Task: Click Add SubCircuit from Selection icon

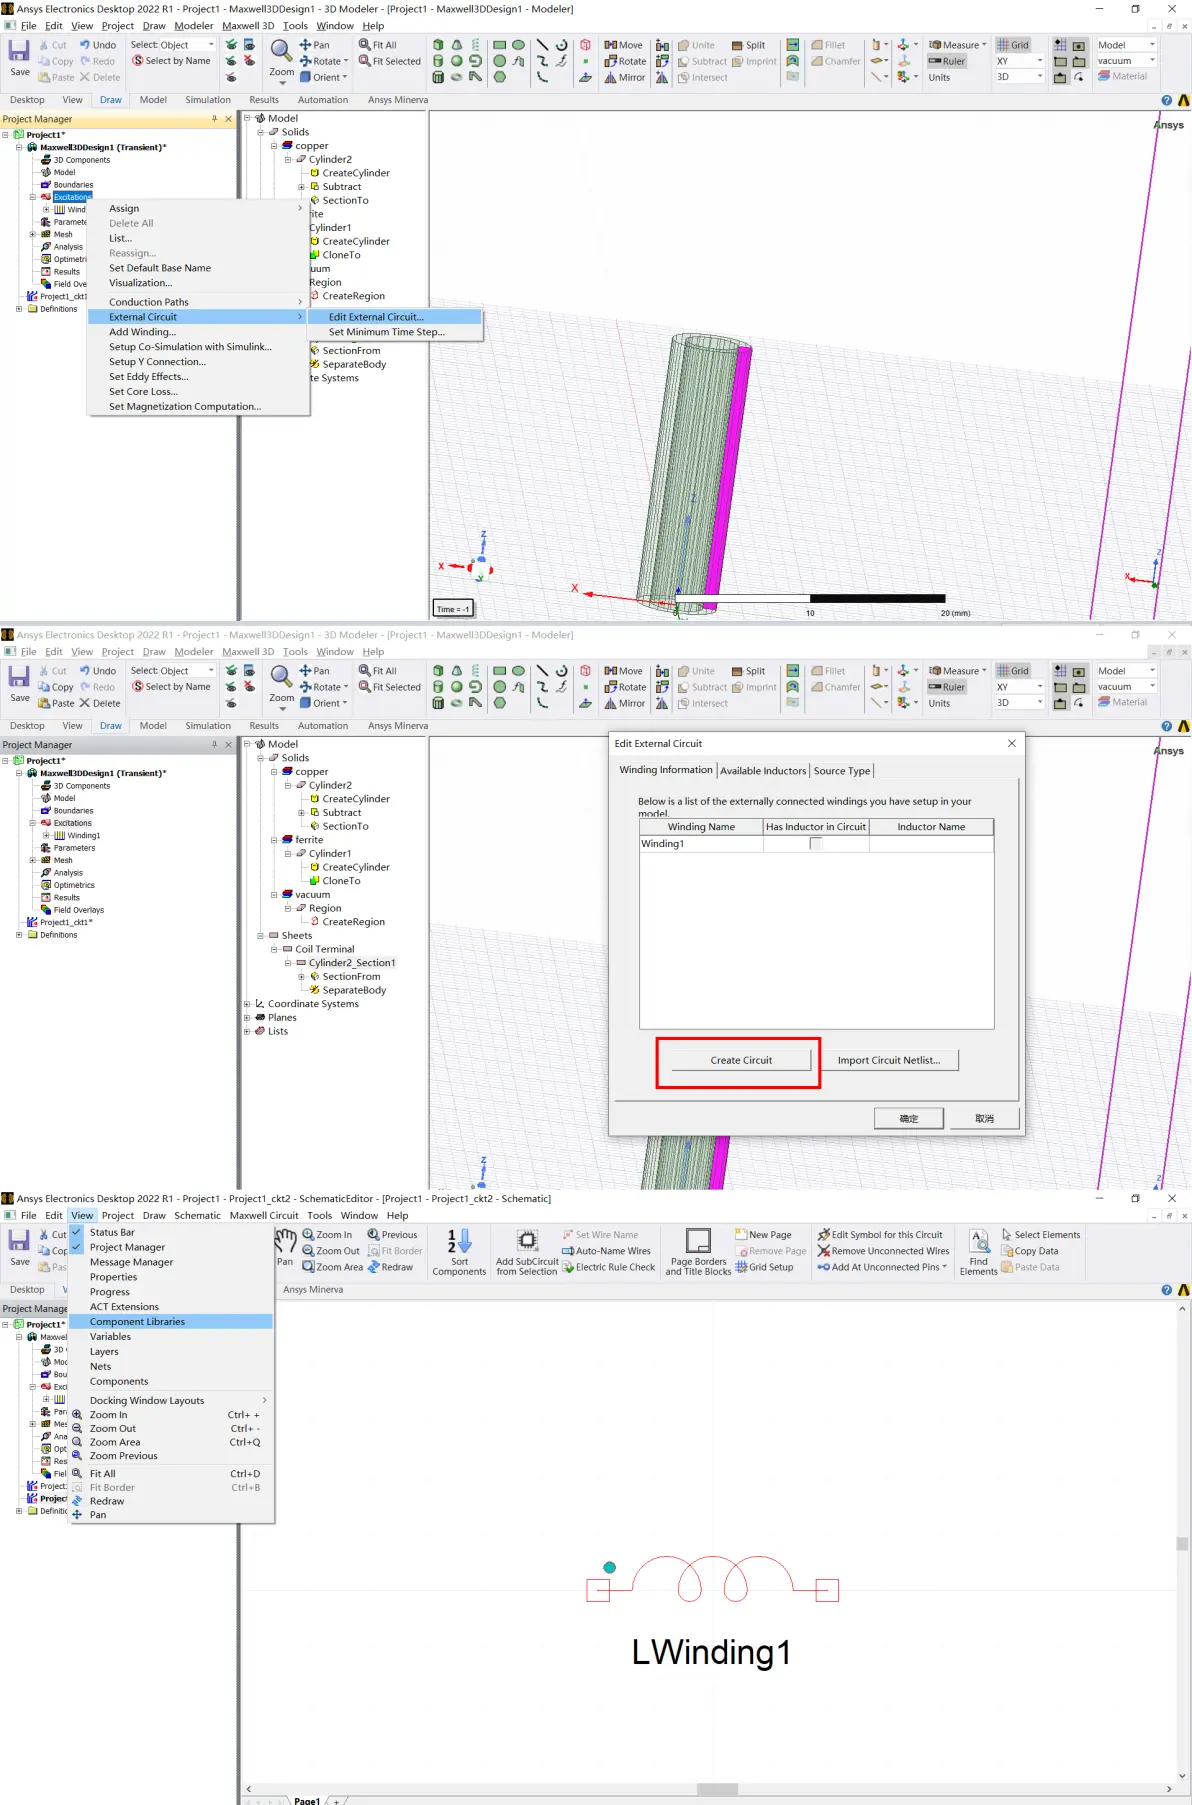Action: click(x=527, y=1251)
